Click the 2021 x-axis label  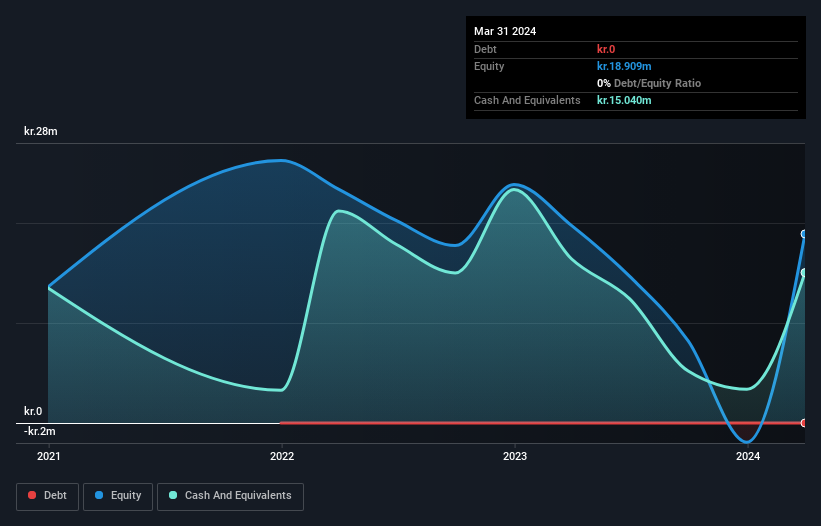click(49, 456)
